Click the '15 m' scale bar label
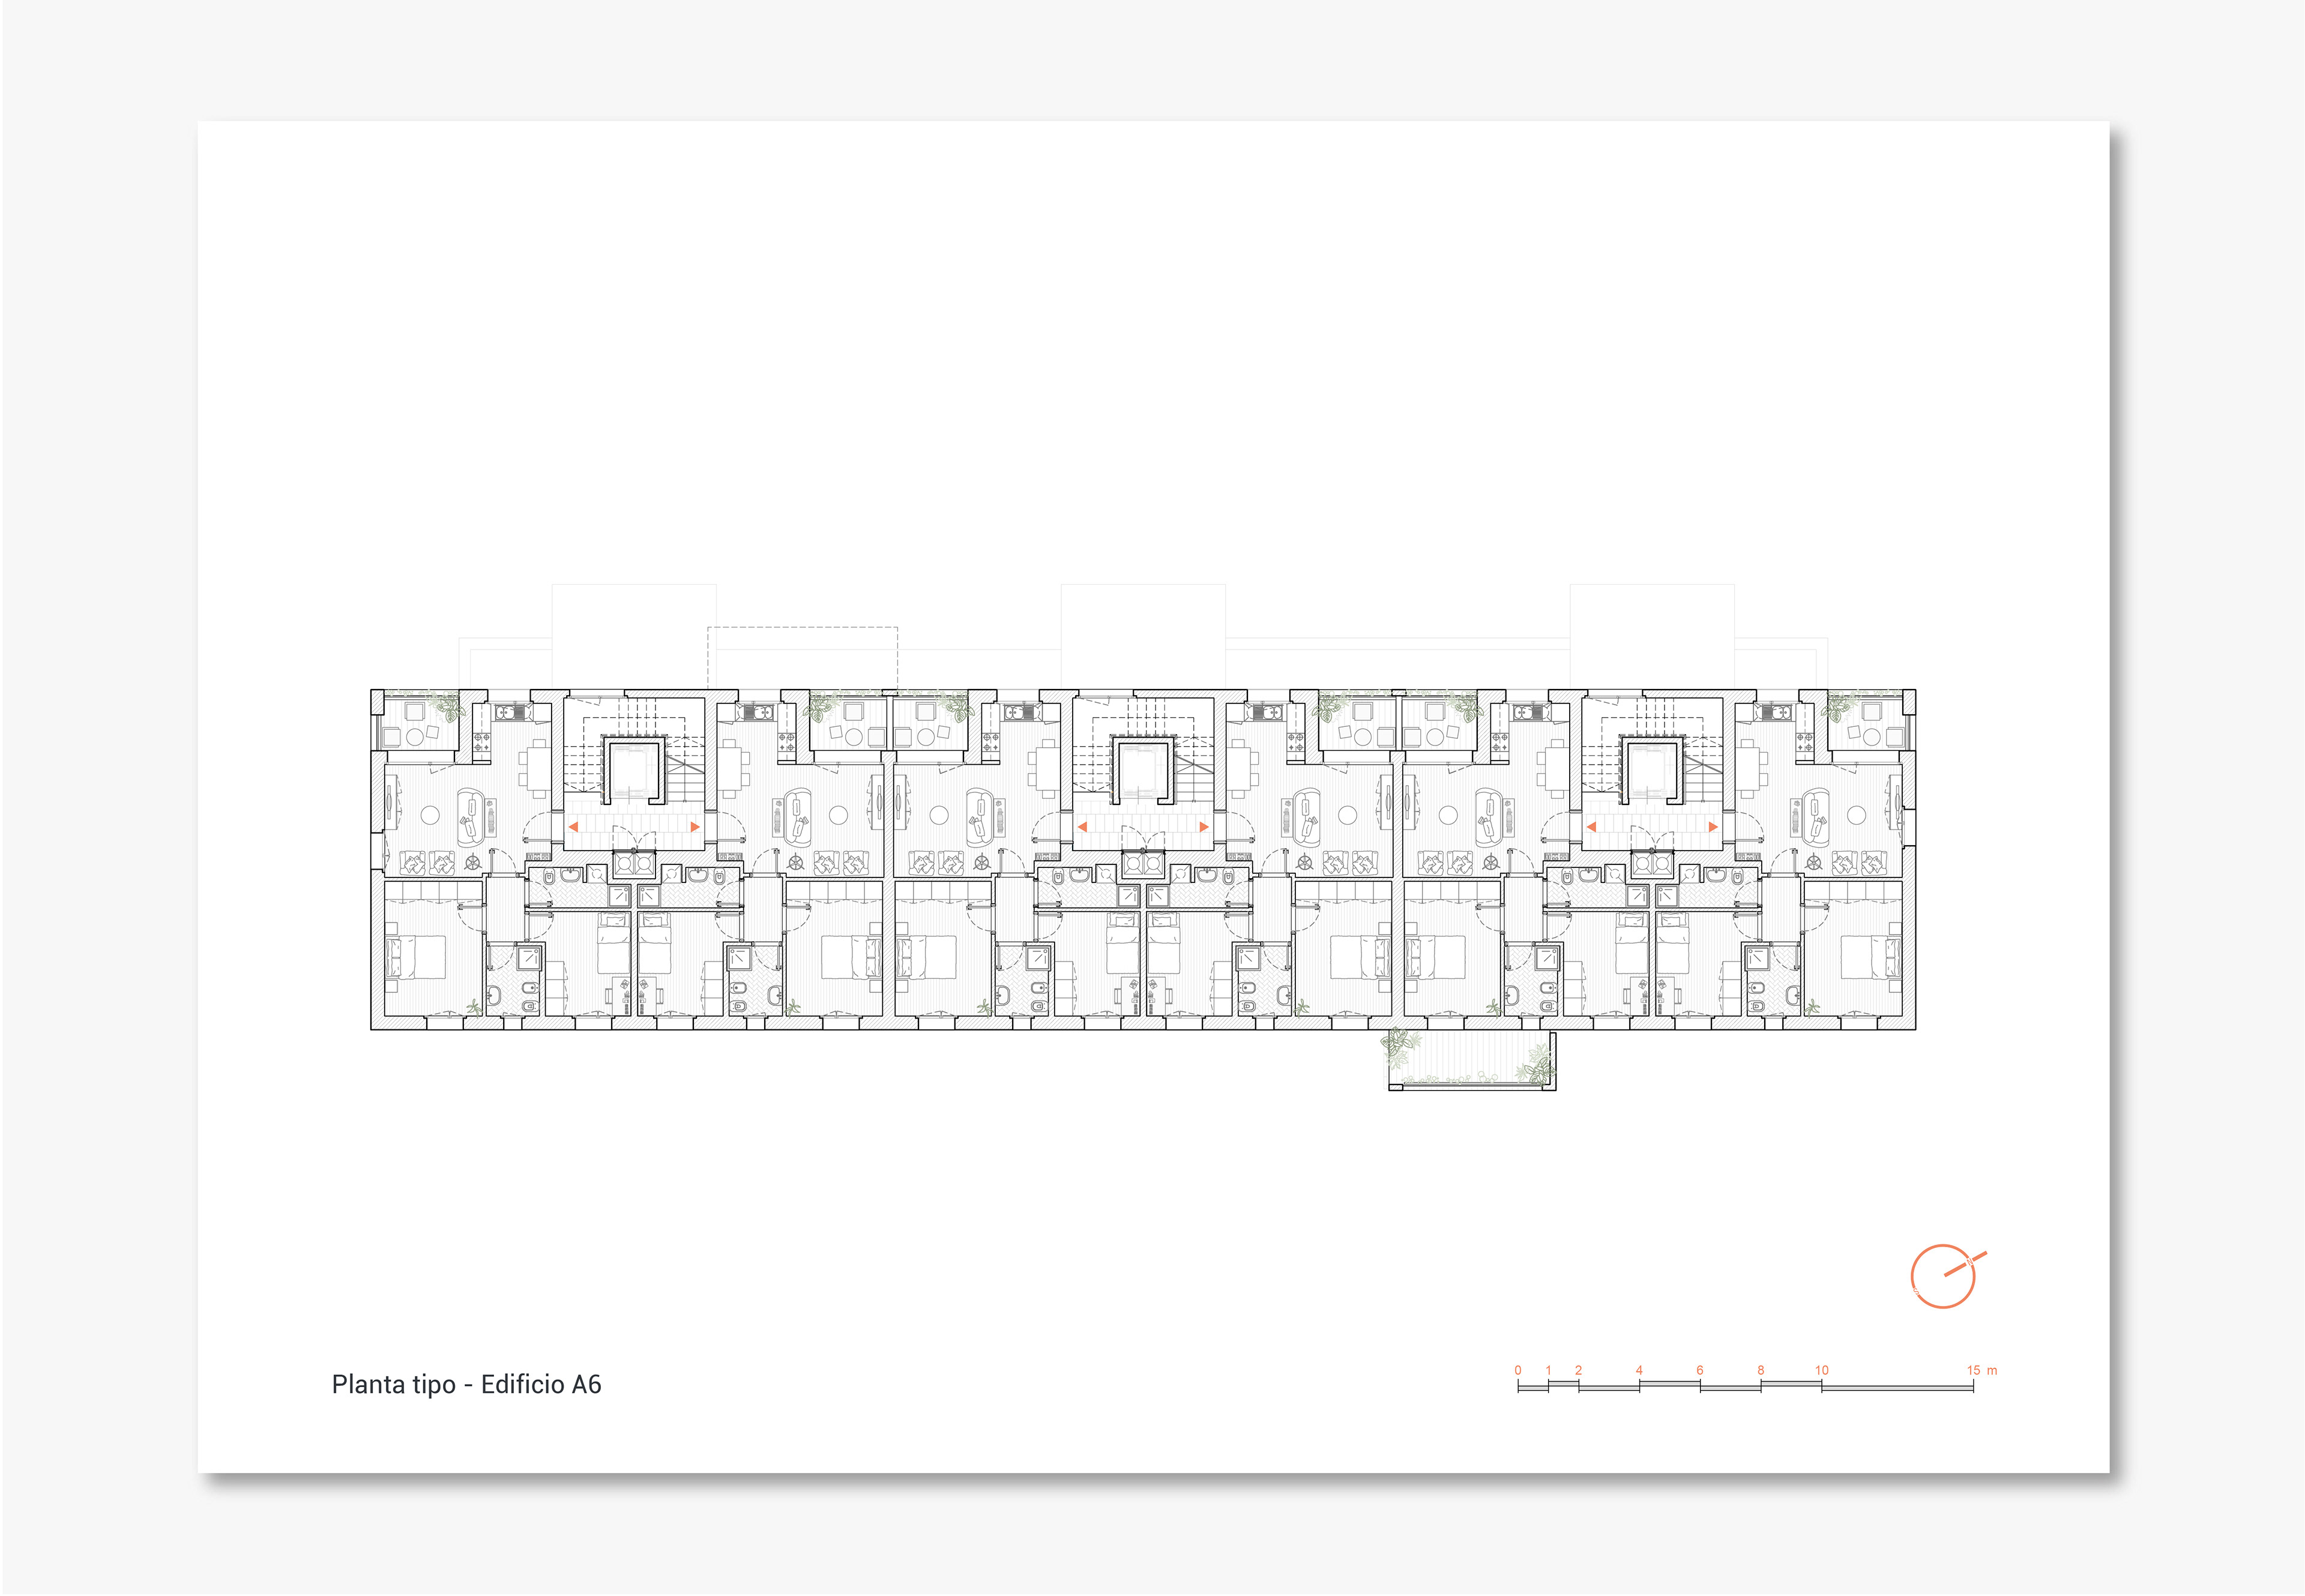Viewport: 2305px width, 1596px height. (1981, 1370)
